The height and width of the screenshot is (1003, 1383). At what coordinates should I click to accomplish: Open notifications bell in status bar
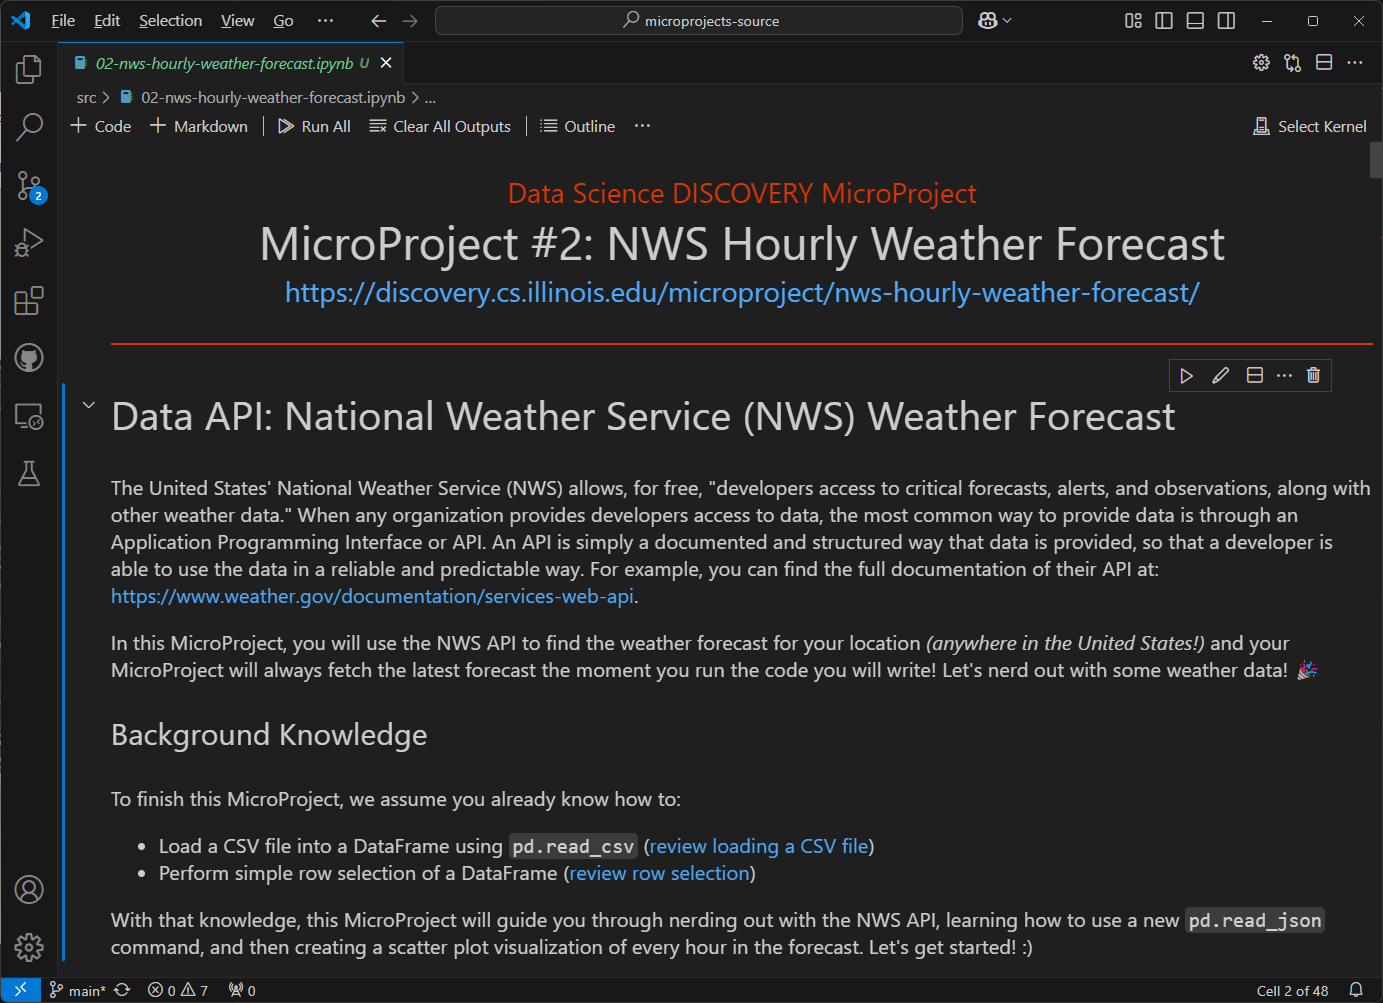click(x=1356, y=990)
